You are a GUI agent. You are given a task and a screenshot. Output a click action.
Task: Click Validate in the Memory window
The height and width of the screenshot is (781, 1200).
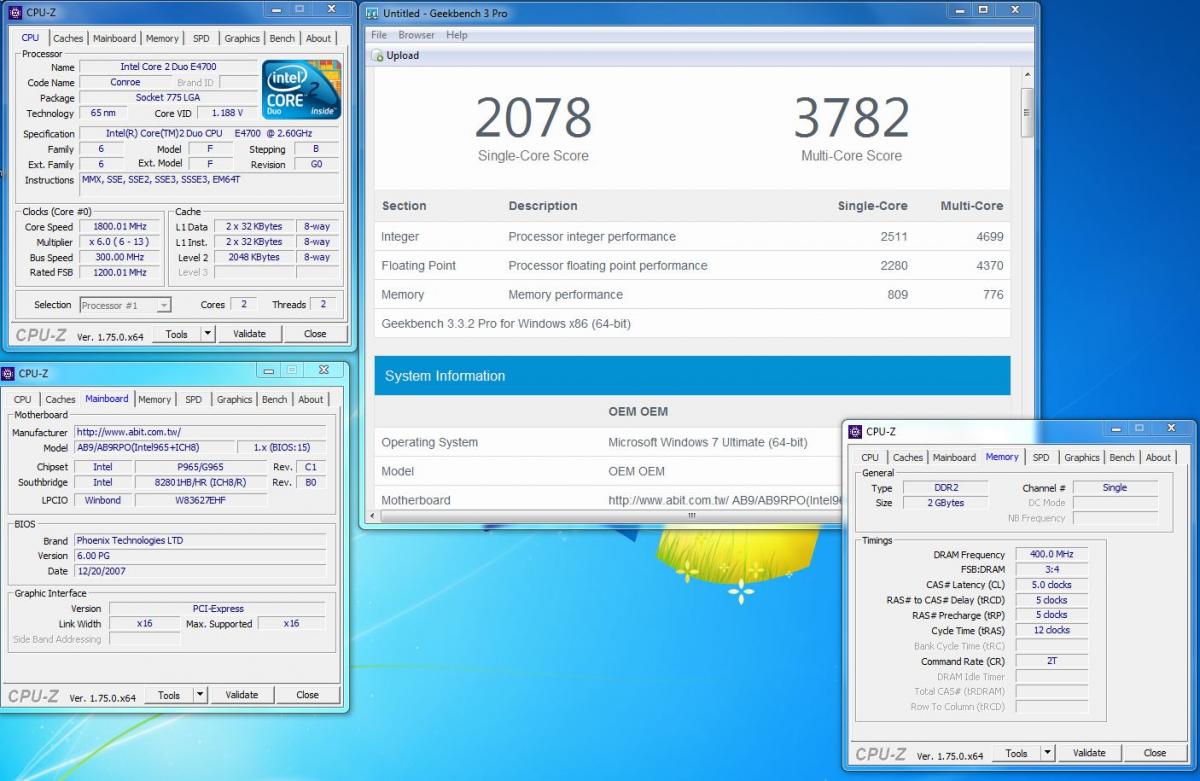click(1089, 753)
